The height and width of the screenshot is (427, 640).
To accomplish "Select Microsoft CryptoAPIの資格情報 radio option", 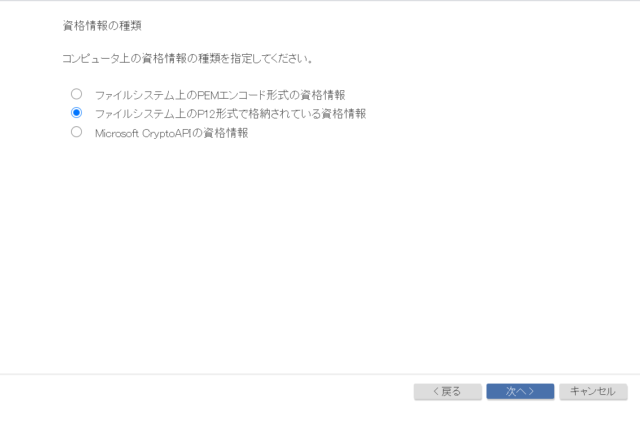I will click(x=76, y=132).
